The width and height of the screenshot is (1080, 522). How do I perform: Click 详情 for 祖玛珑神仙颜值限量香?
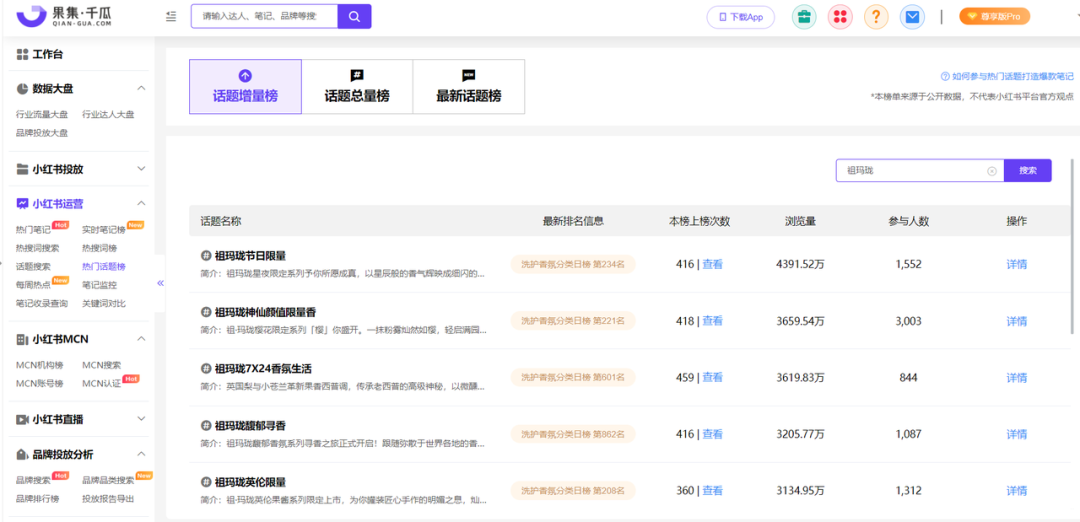1017,321
